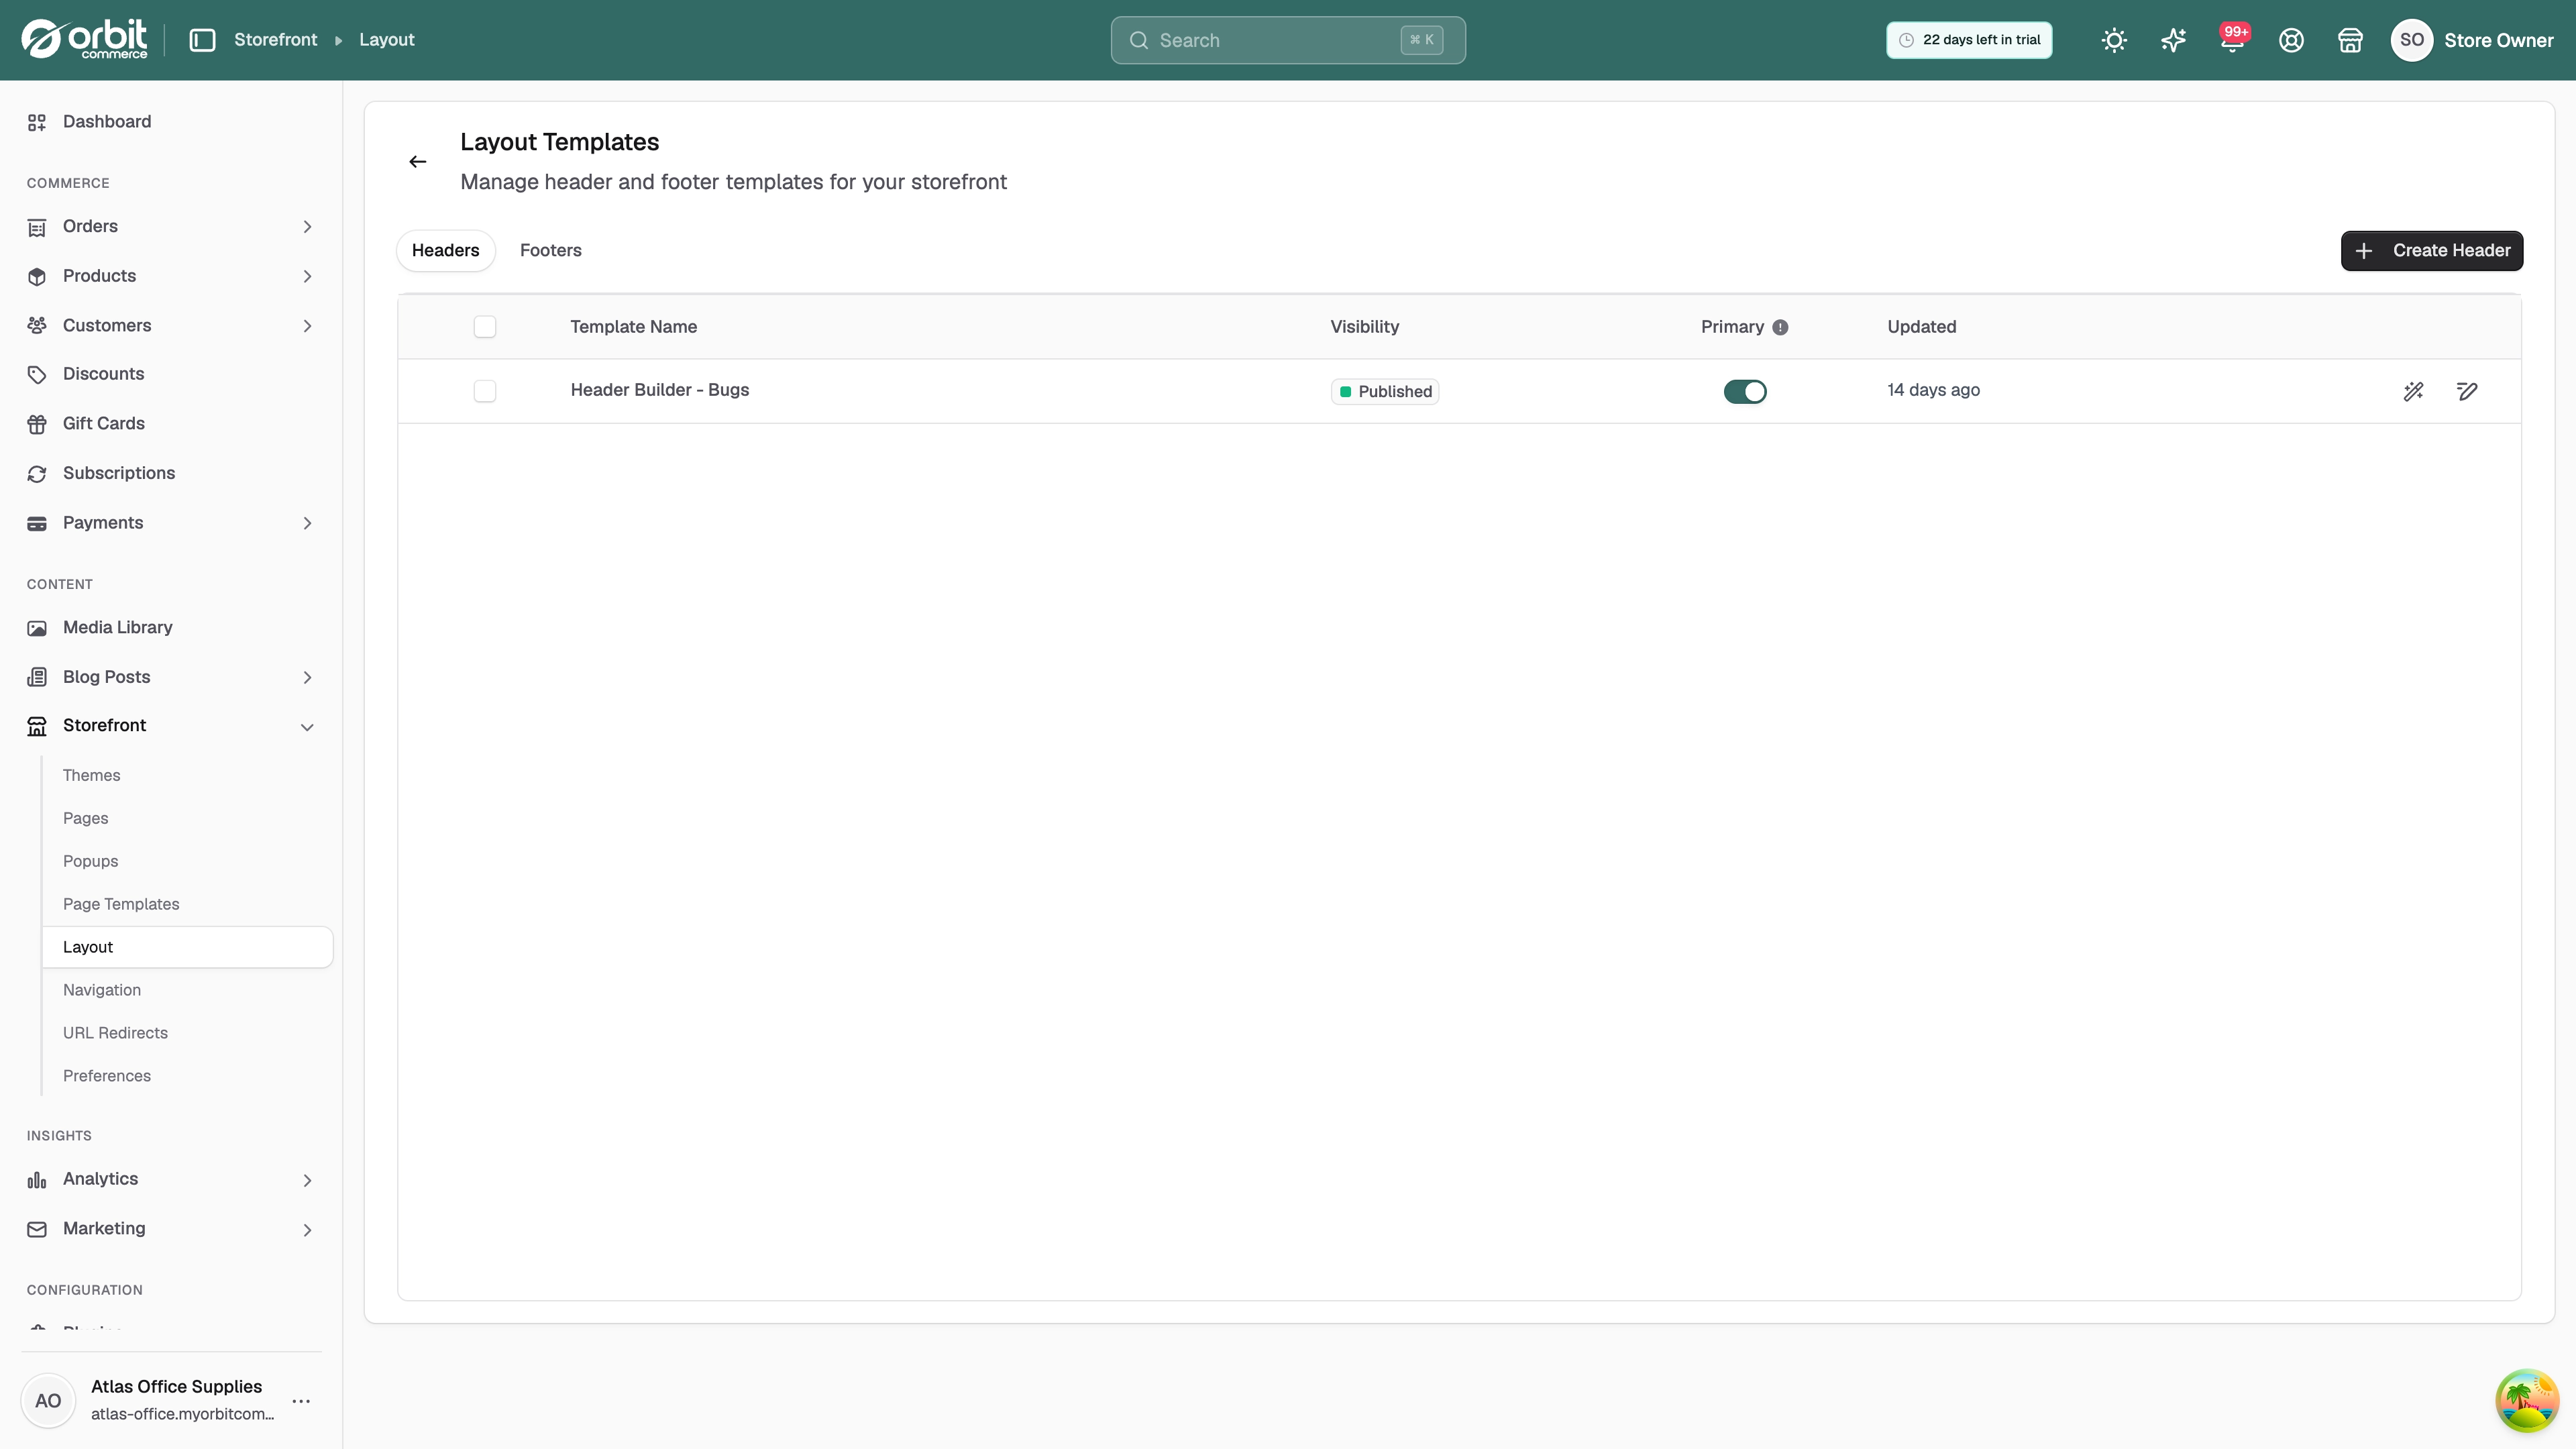
Task: Click the edit pencil icon for Header Builder
Action: tap(2467, 391)
